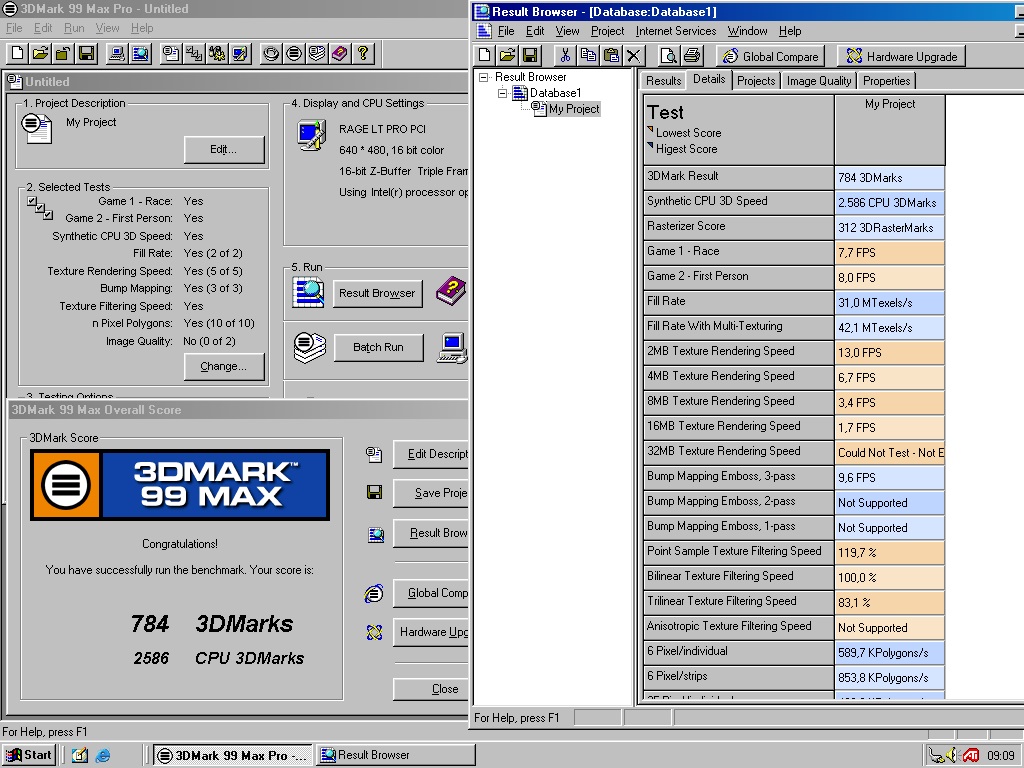Click New project icon in 3DMark toolbar
Viewport: 1024px width, 768px height.
point(18,54)
